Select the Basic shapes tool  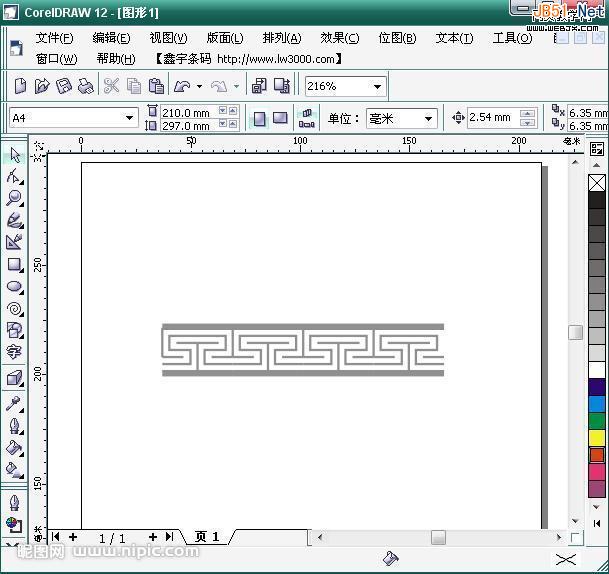pos(15,330)
